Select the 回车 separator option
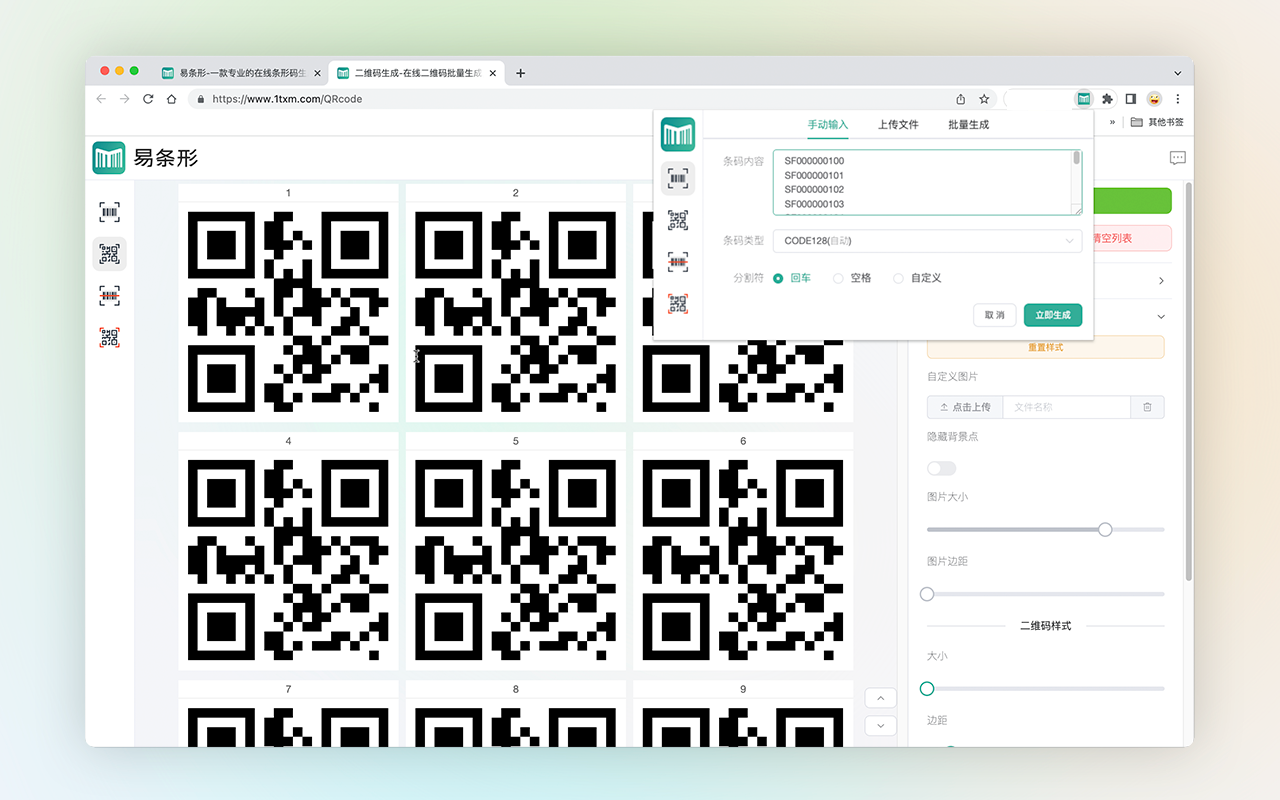1280x800 pixels. [793, 278]
